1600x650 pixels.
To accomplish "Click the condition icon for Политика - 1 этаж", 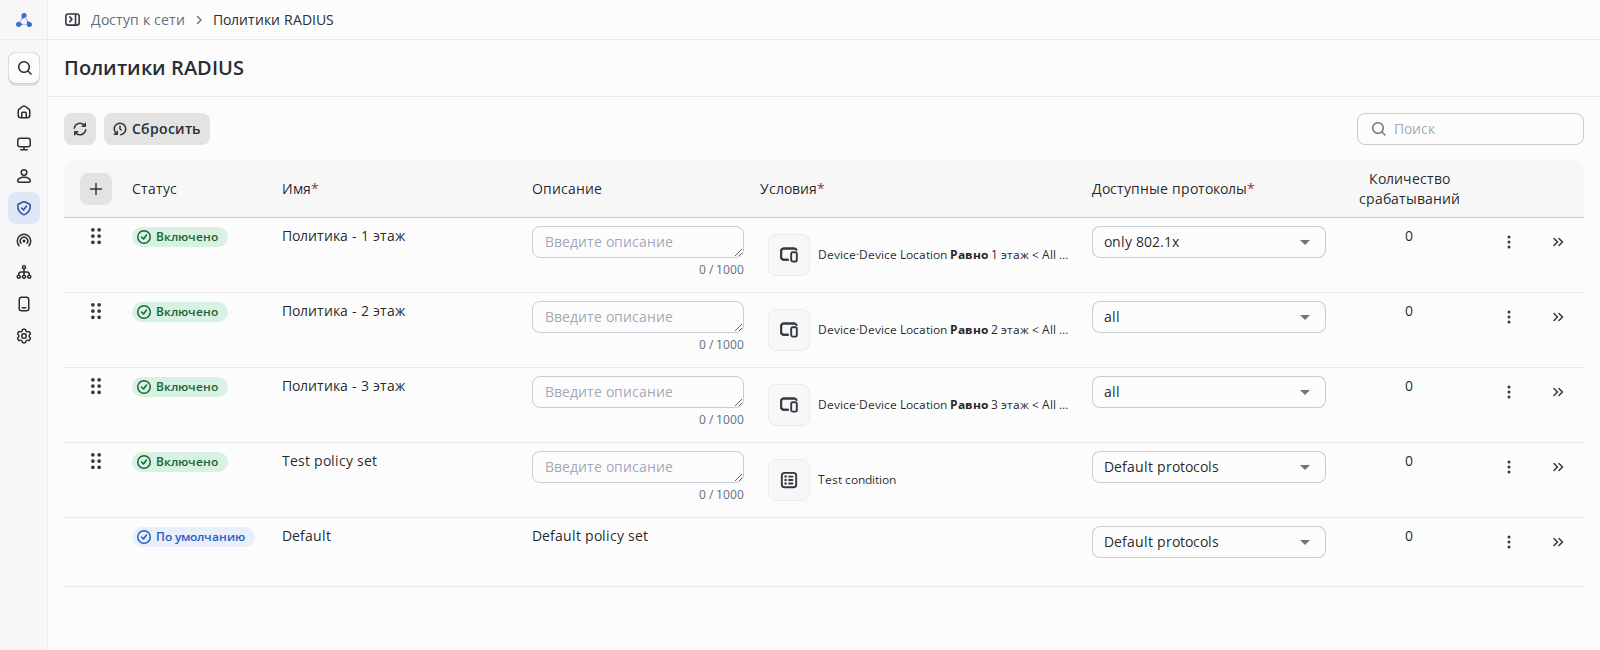I will coord(789,255).
